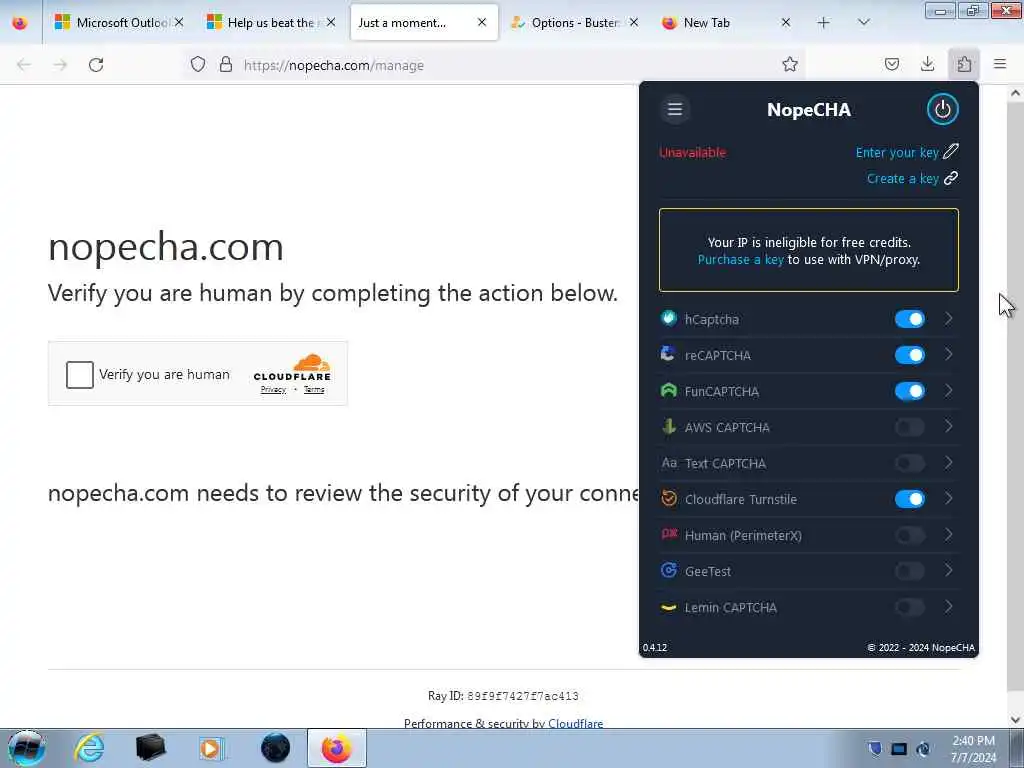Expand Lemin CAPTCHA settings chevron
This screenshot has height=768, width=1024.
point(949,607)
